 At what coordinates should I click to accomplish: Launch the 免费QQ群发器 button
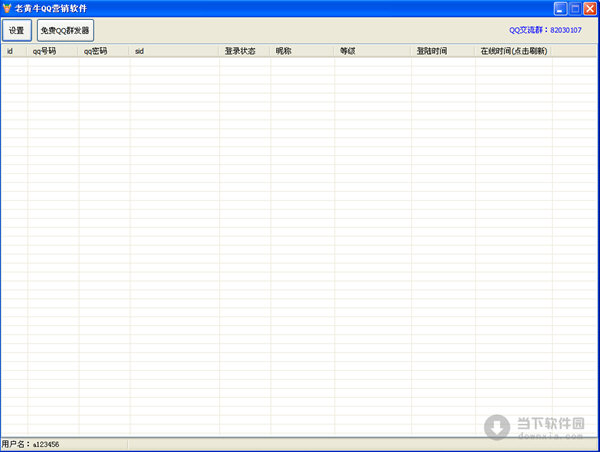(65, 30)
